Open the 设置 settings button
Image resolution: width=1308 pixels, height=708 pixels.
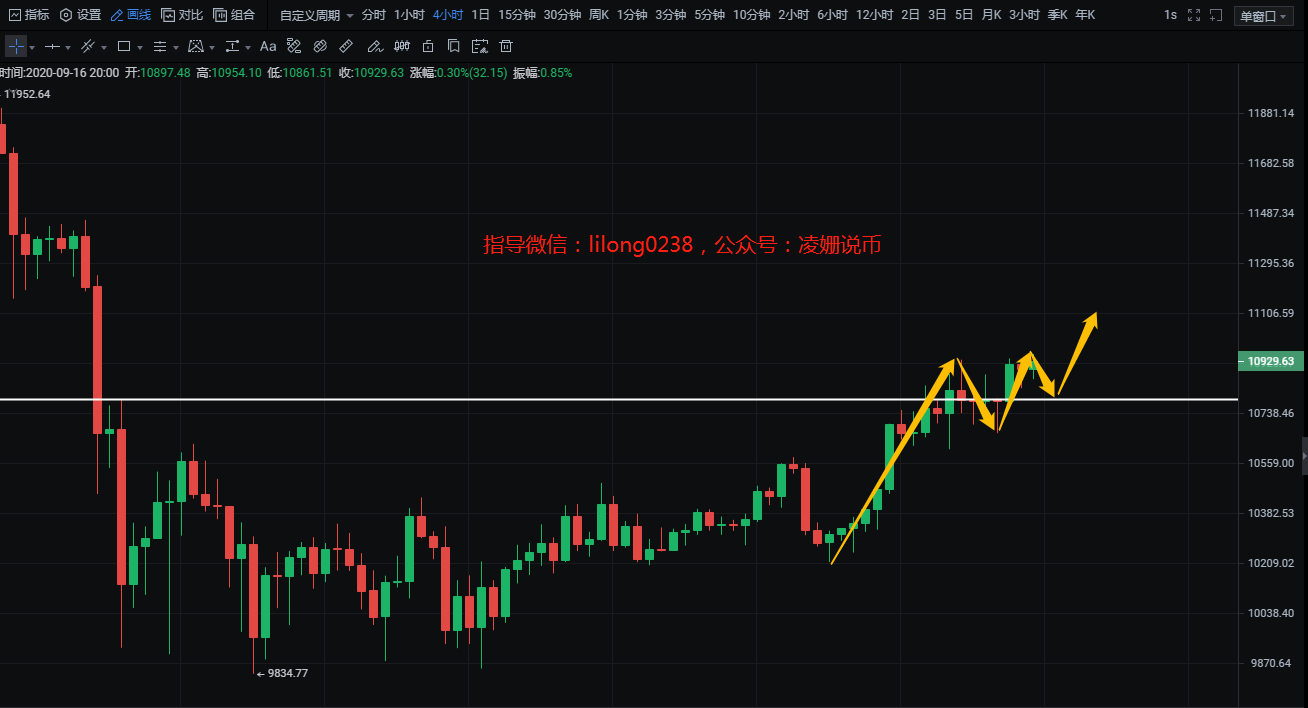[81, 15]
